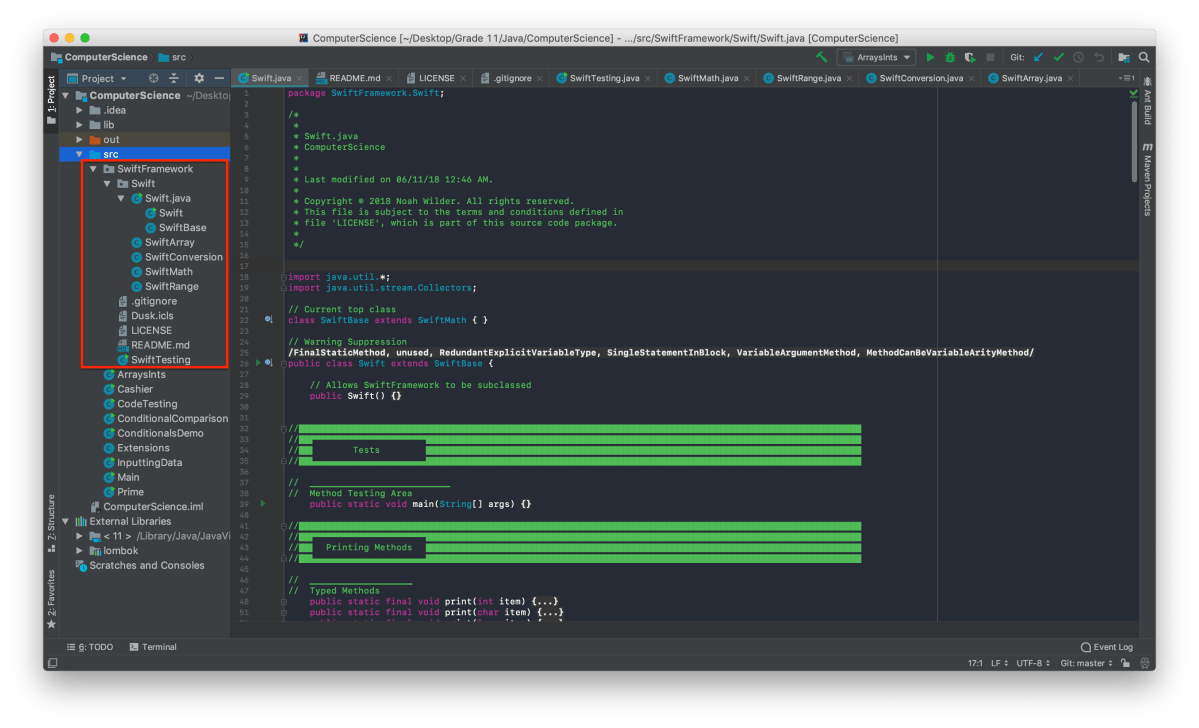
Task: Switch to README.md tab
Action: (x=354, y=78)
